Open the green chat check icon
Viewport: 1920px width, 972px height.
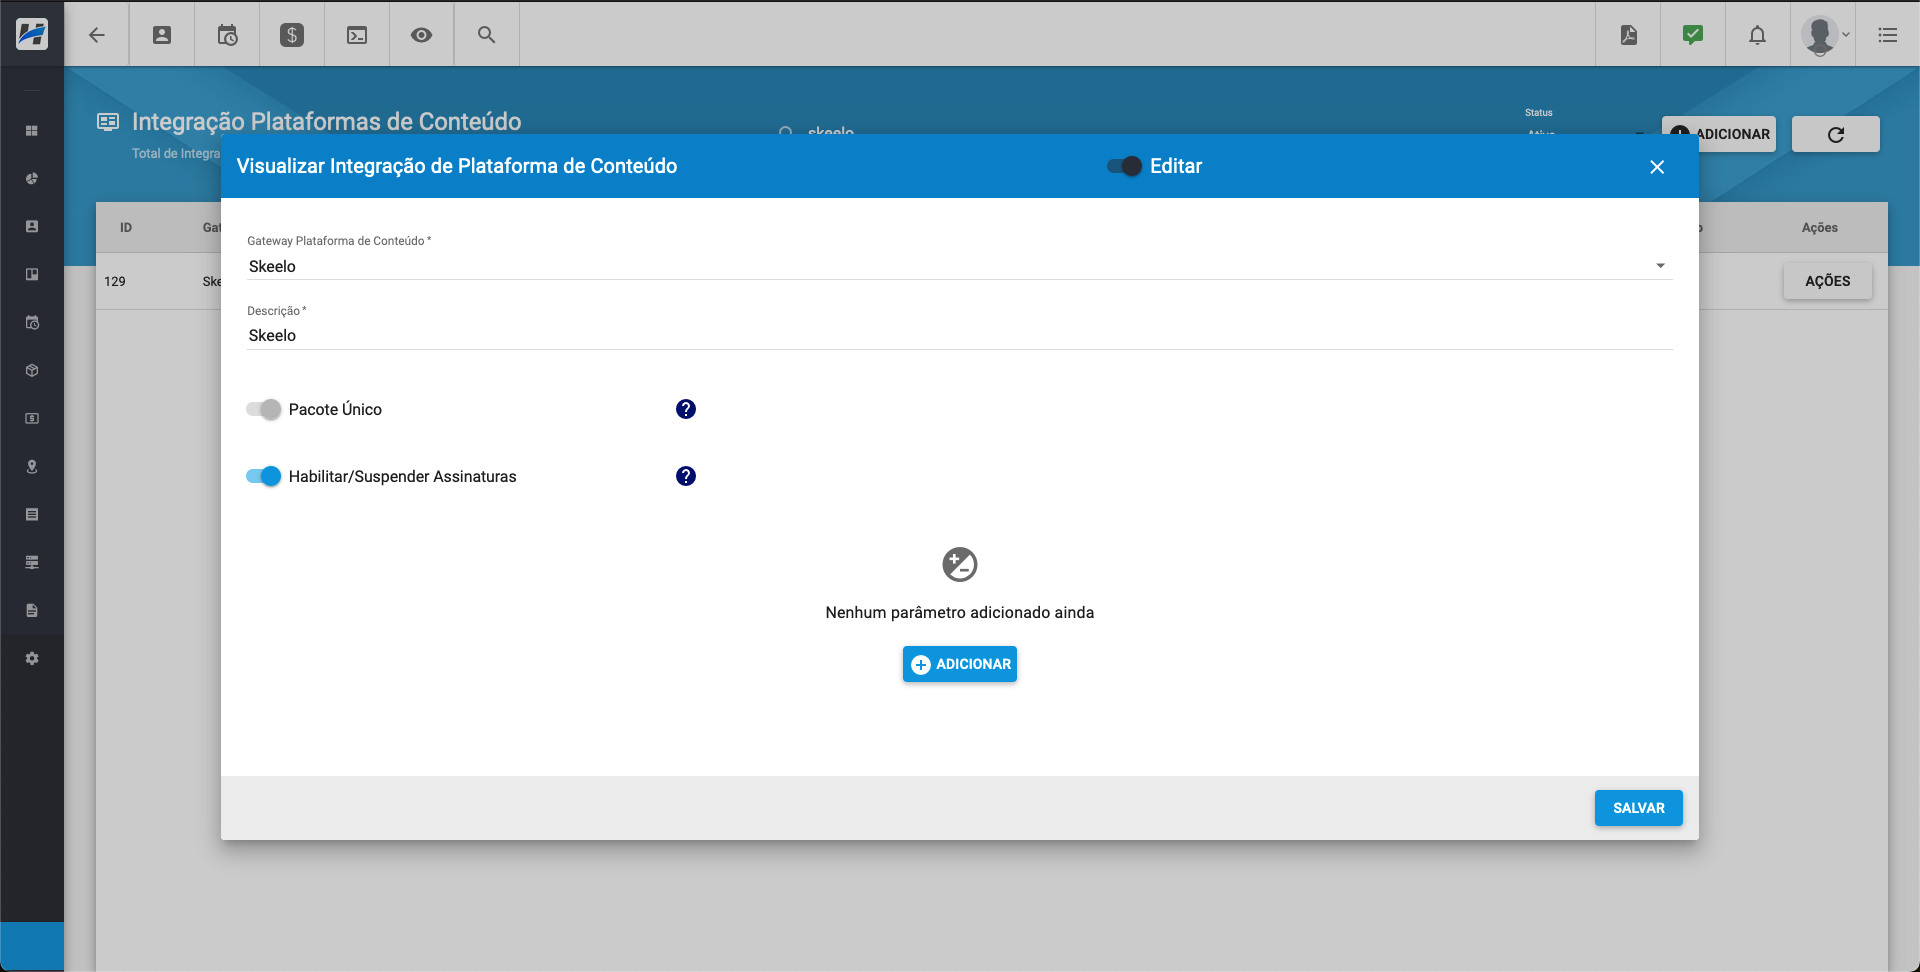(x=1693, y=35)
